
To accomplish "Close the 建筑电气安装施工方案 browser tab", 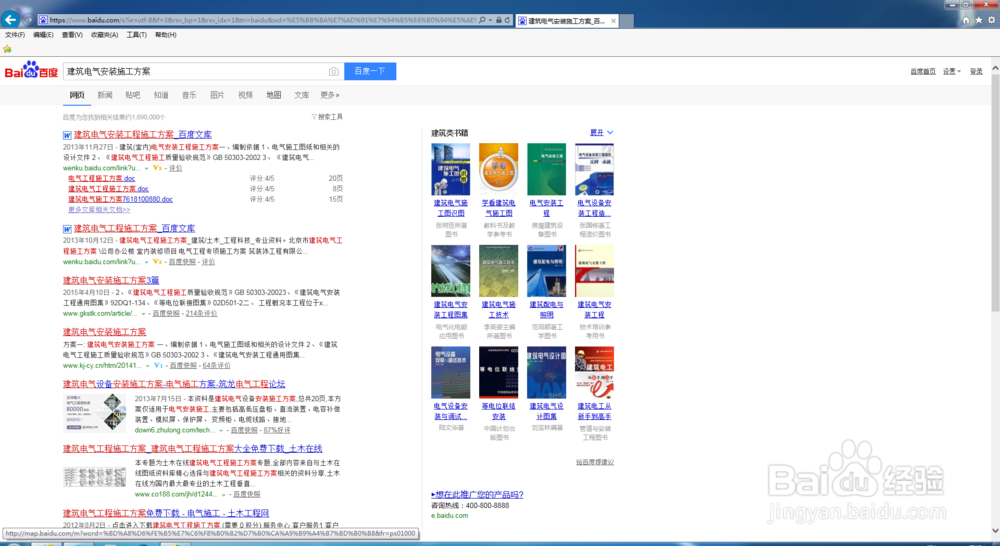I will click(x=614, y=21).
